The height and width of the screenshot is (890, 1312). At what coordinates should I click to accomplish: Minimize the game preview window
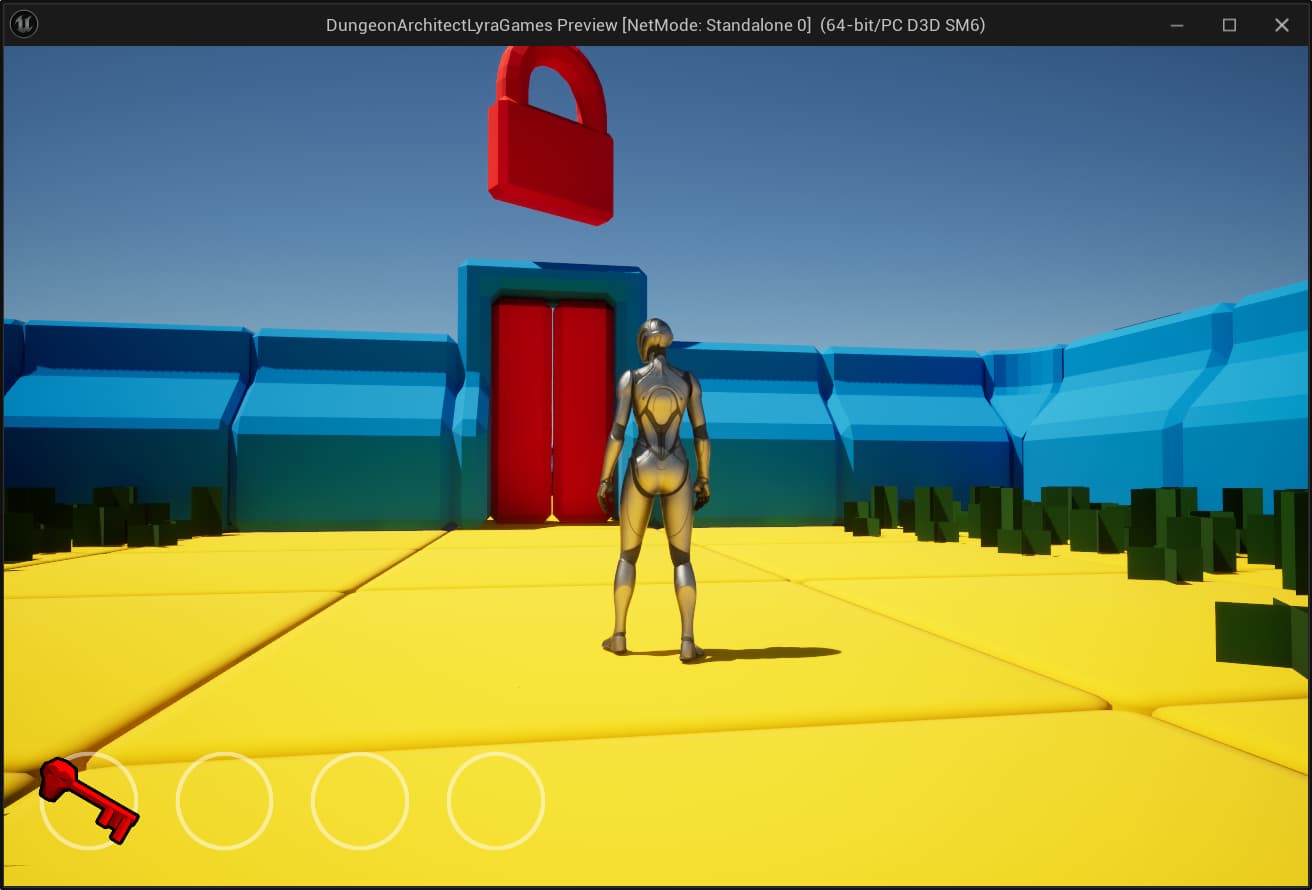(x=1178, y=25)
